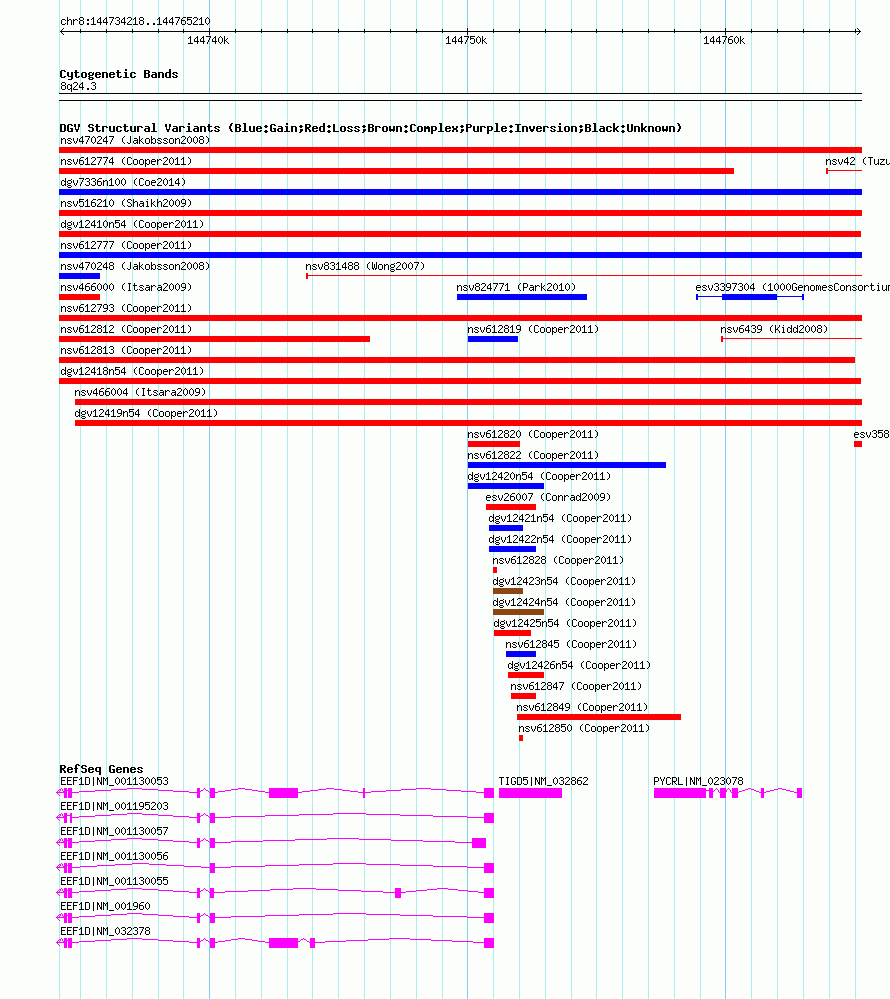This screenshot has height=999, width=890.
Task: Click red bar beneath nsv612812 (Cooper2011)
Action: coord(215,339)
